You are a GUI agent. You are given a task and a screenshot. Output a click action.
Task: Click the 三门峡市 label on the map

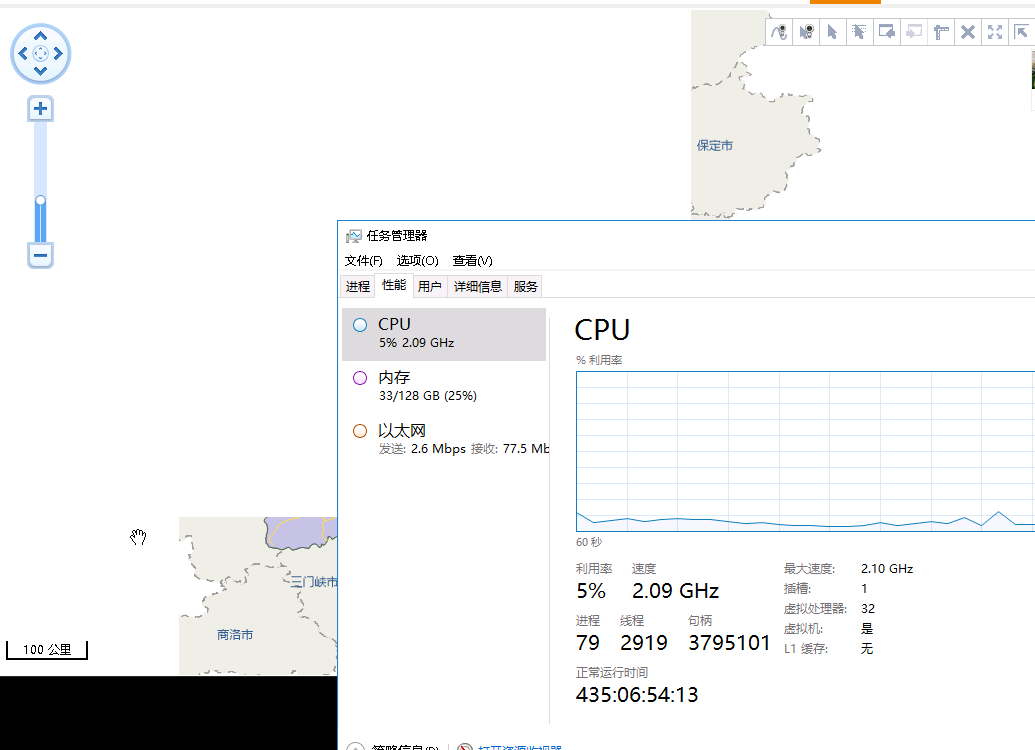tap(314, 582)
